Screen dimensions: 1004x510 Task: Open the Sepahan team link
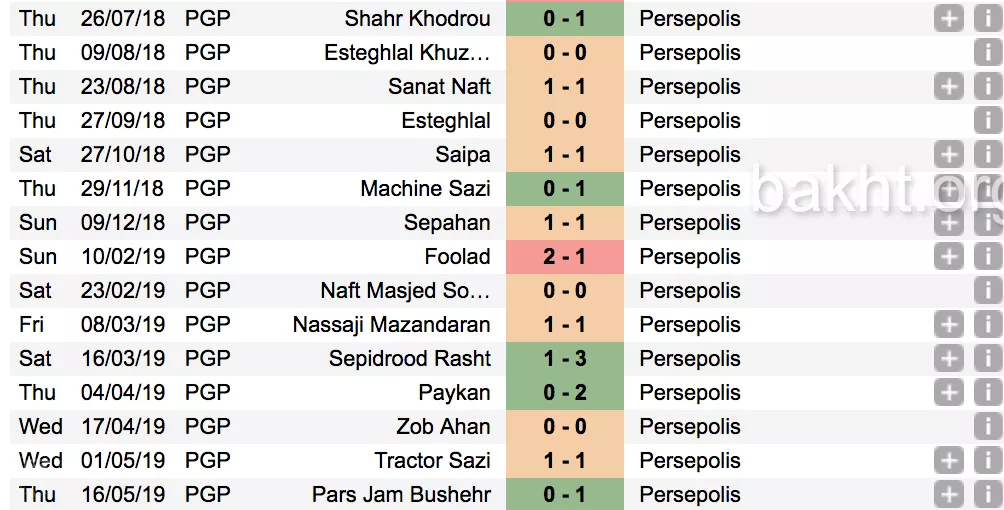tap(447, 223)
